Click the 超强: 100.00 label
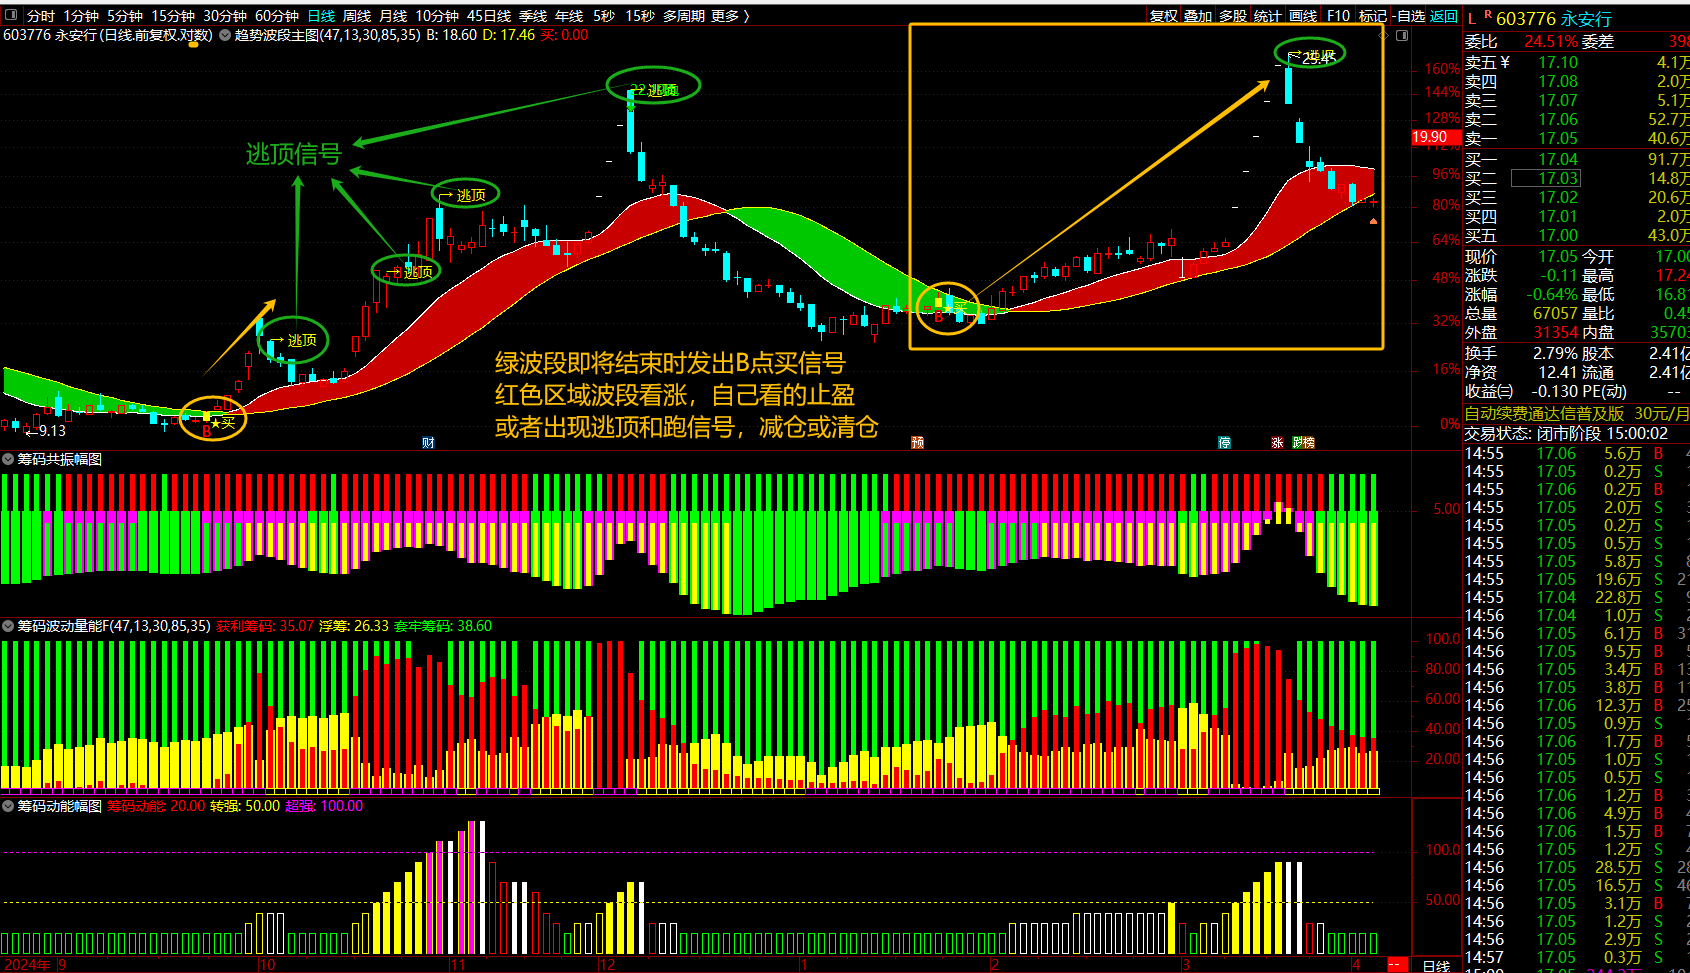1690x973 pixels. coord(324,806)
